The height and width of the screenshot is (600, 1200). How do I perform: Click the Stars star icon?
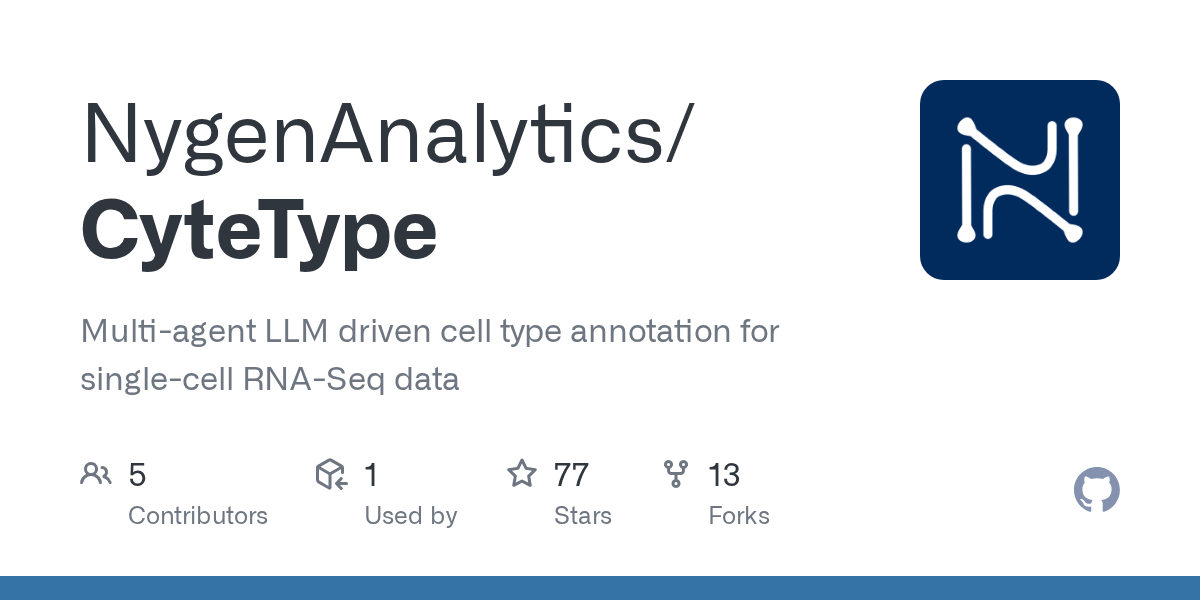click(521, 474)
